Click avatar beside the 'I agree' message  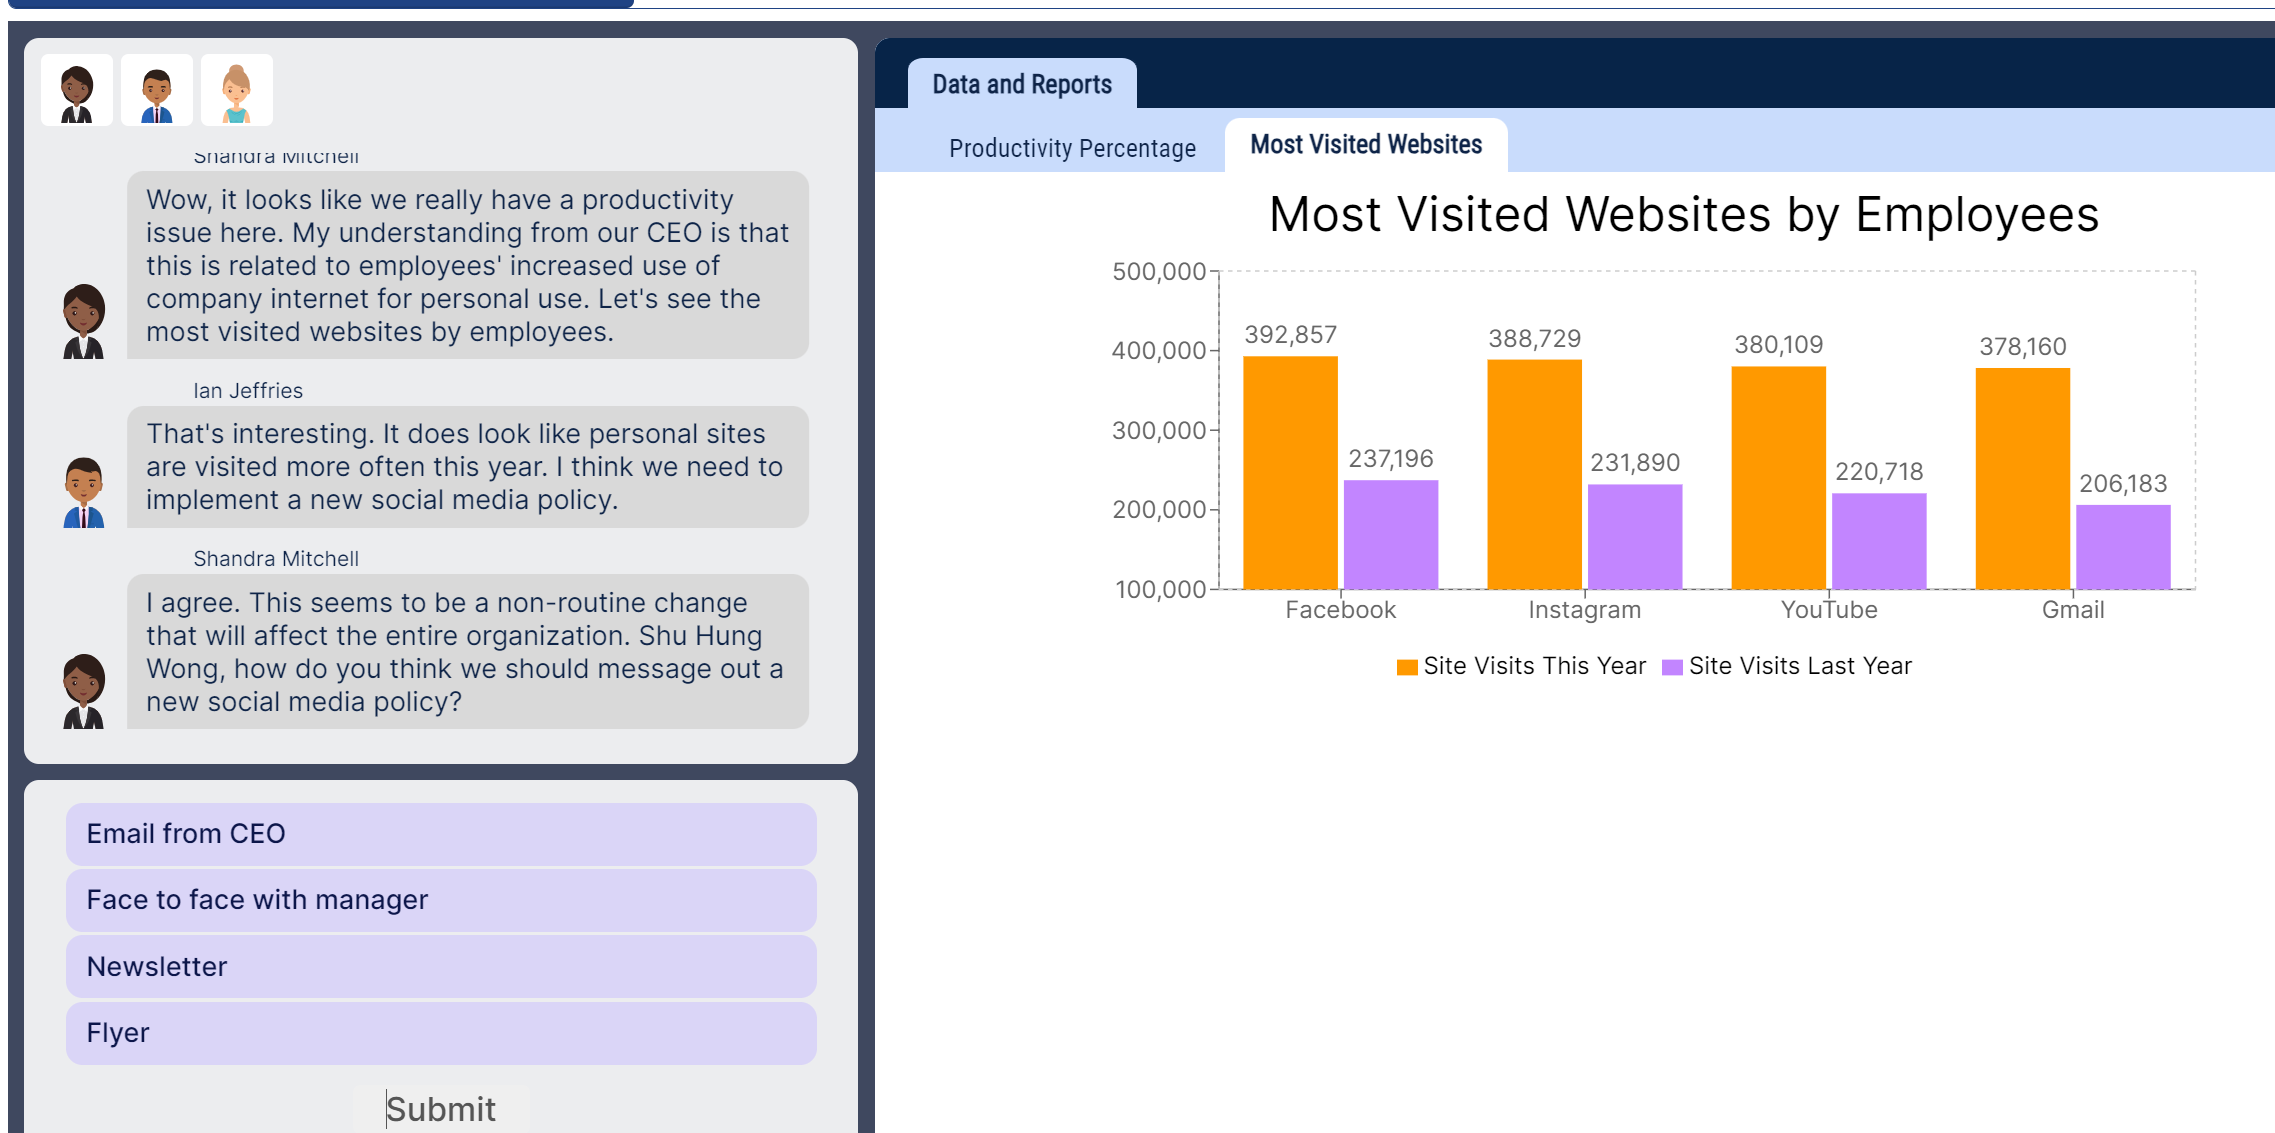point(84,691)
